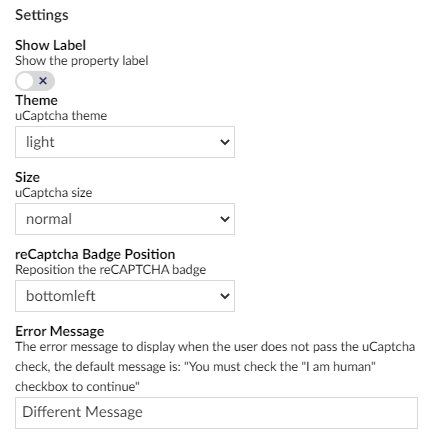Click the white knob of the Show Label switch
The height and width of the screenshot is (442, 437).
tap(25, 81)
